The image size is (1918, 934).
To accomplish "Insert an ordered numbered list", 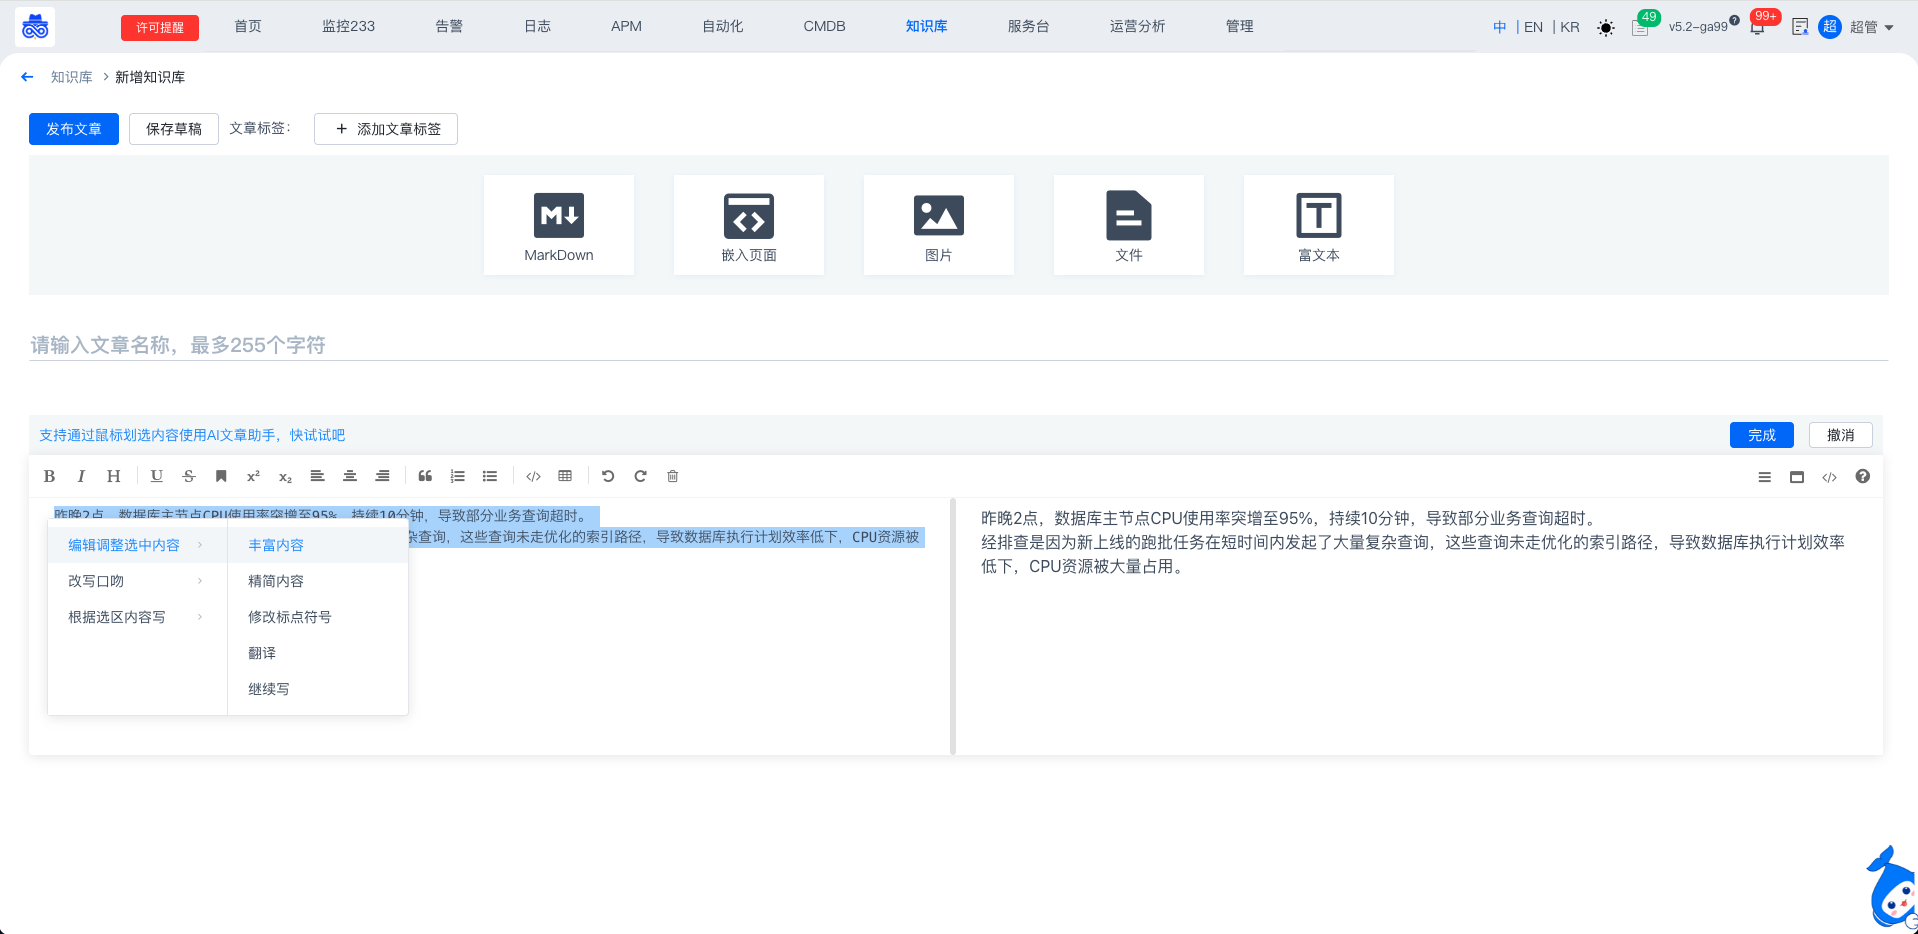I will 458,477.
